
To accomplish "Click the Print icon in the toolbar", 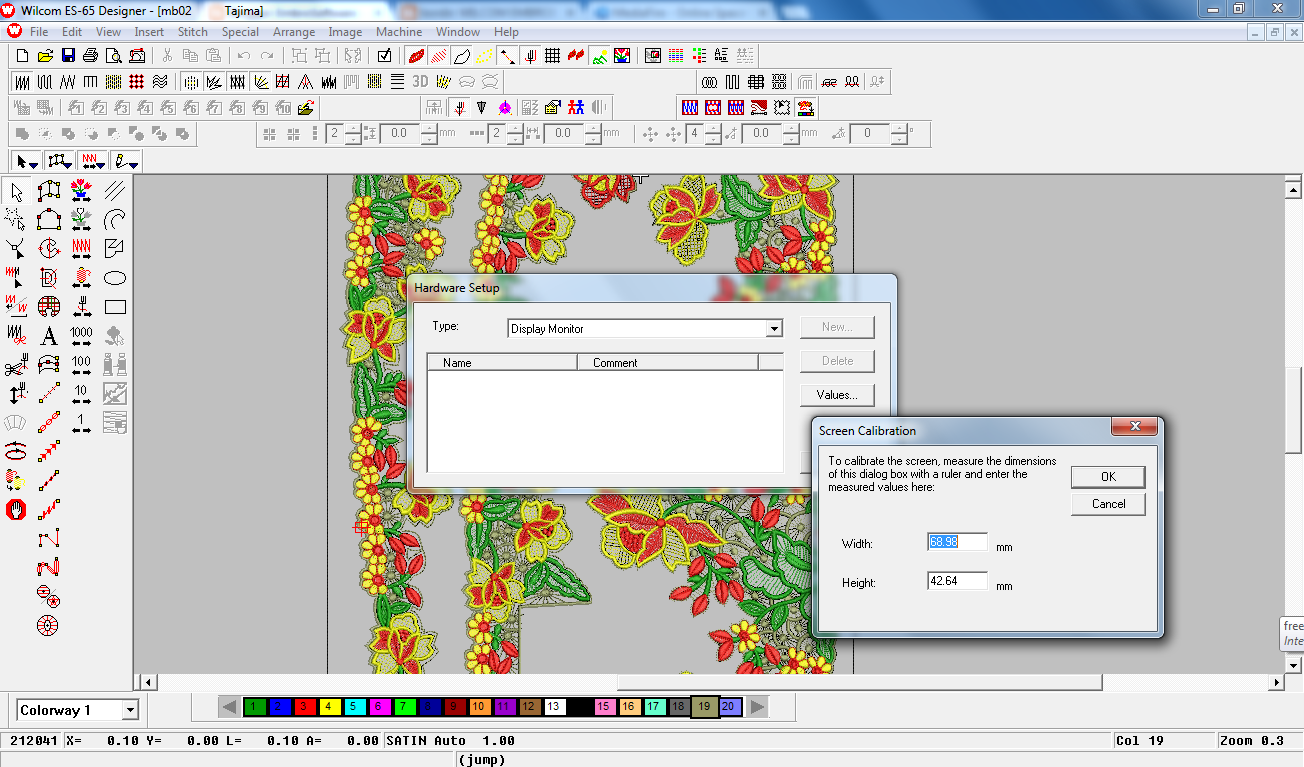I will pyautogui.click(x=91, y=56).
